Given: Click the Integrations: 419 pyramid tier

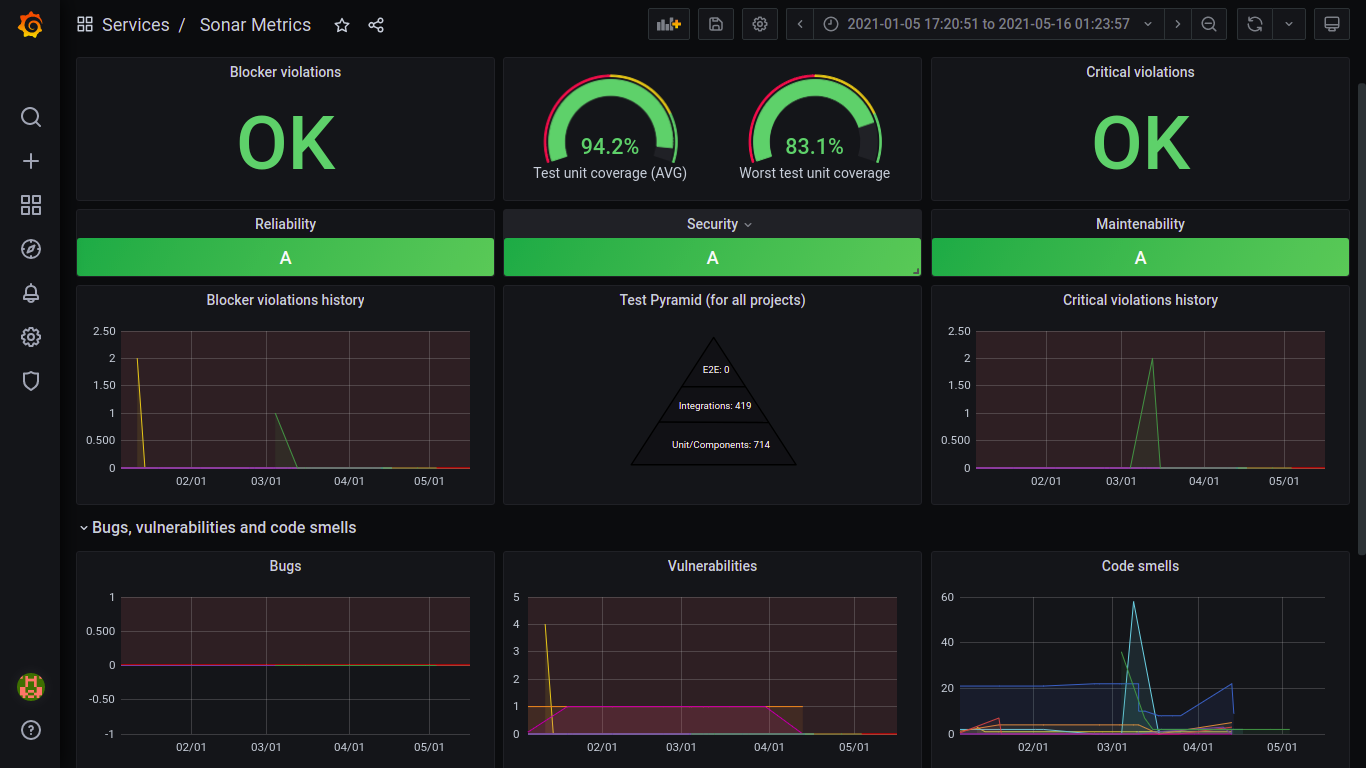Looking at the screenshot, I should pyautogui.click(x=714, y=406).
